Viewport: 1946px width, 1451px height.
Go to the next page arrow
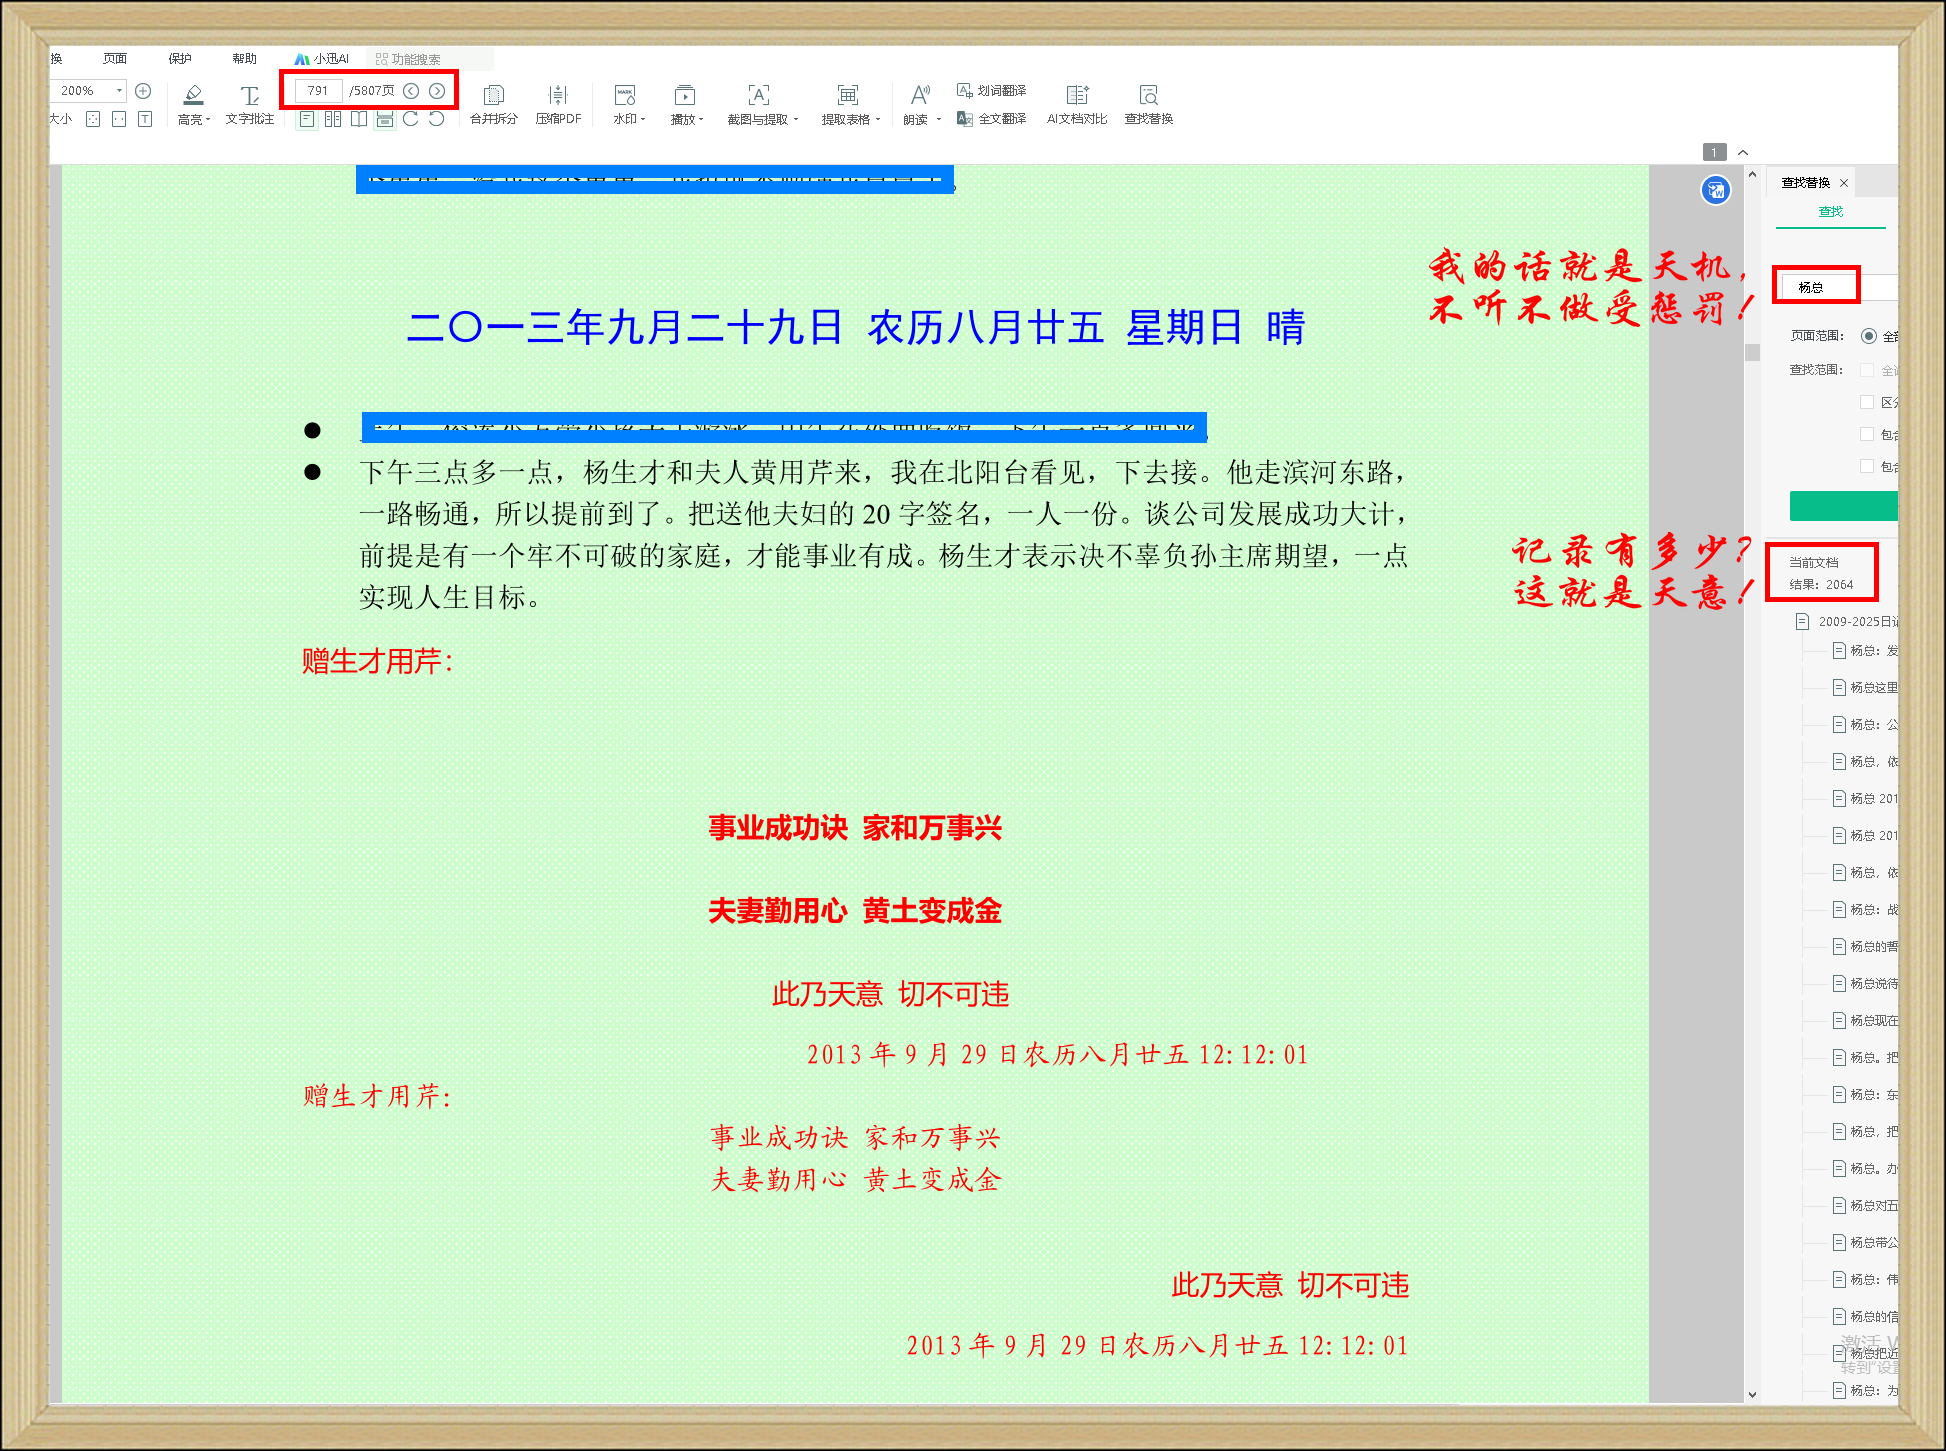[x=437, y=91]
